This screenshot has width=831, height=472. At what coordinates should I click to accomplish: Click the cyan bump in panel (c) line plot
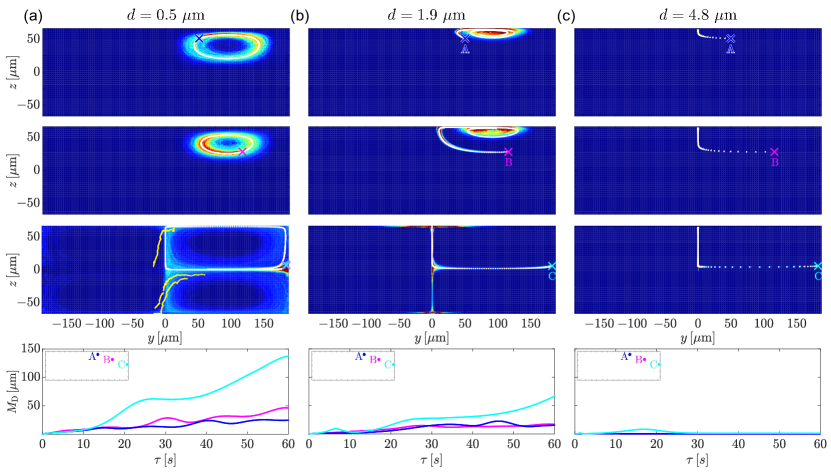click(643, 430)
